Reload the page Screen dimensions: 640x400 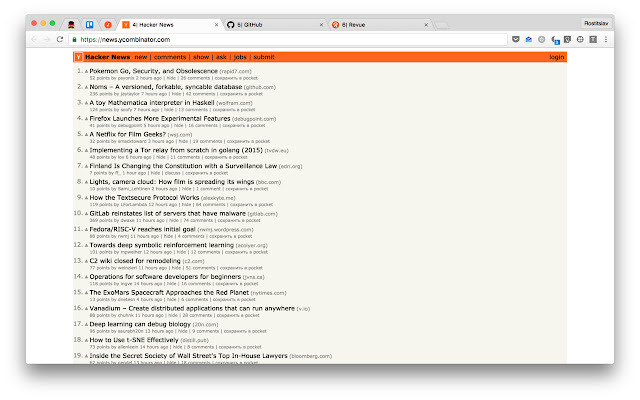tap(60, 39)
